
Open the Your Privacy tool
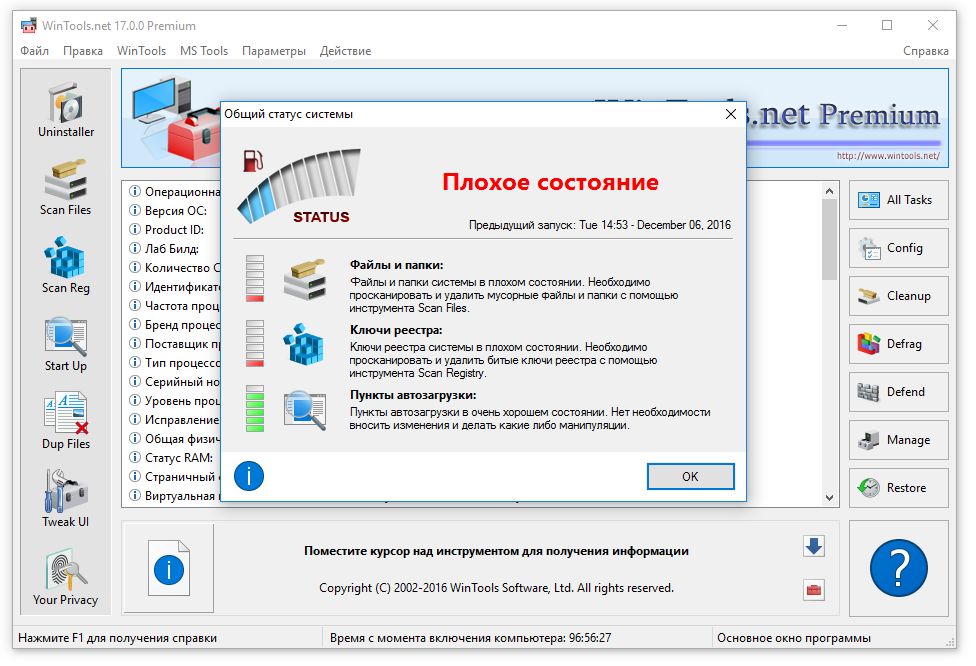[65, 577]
